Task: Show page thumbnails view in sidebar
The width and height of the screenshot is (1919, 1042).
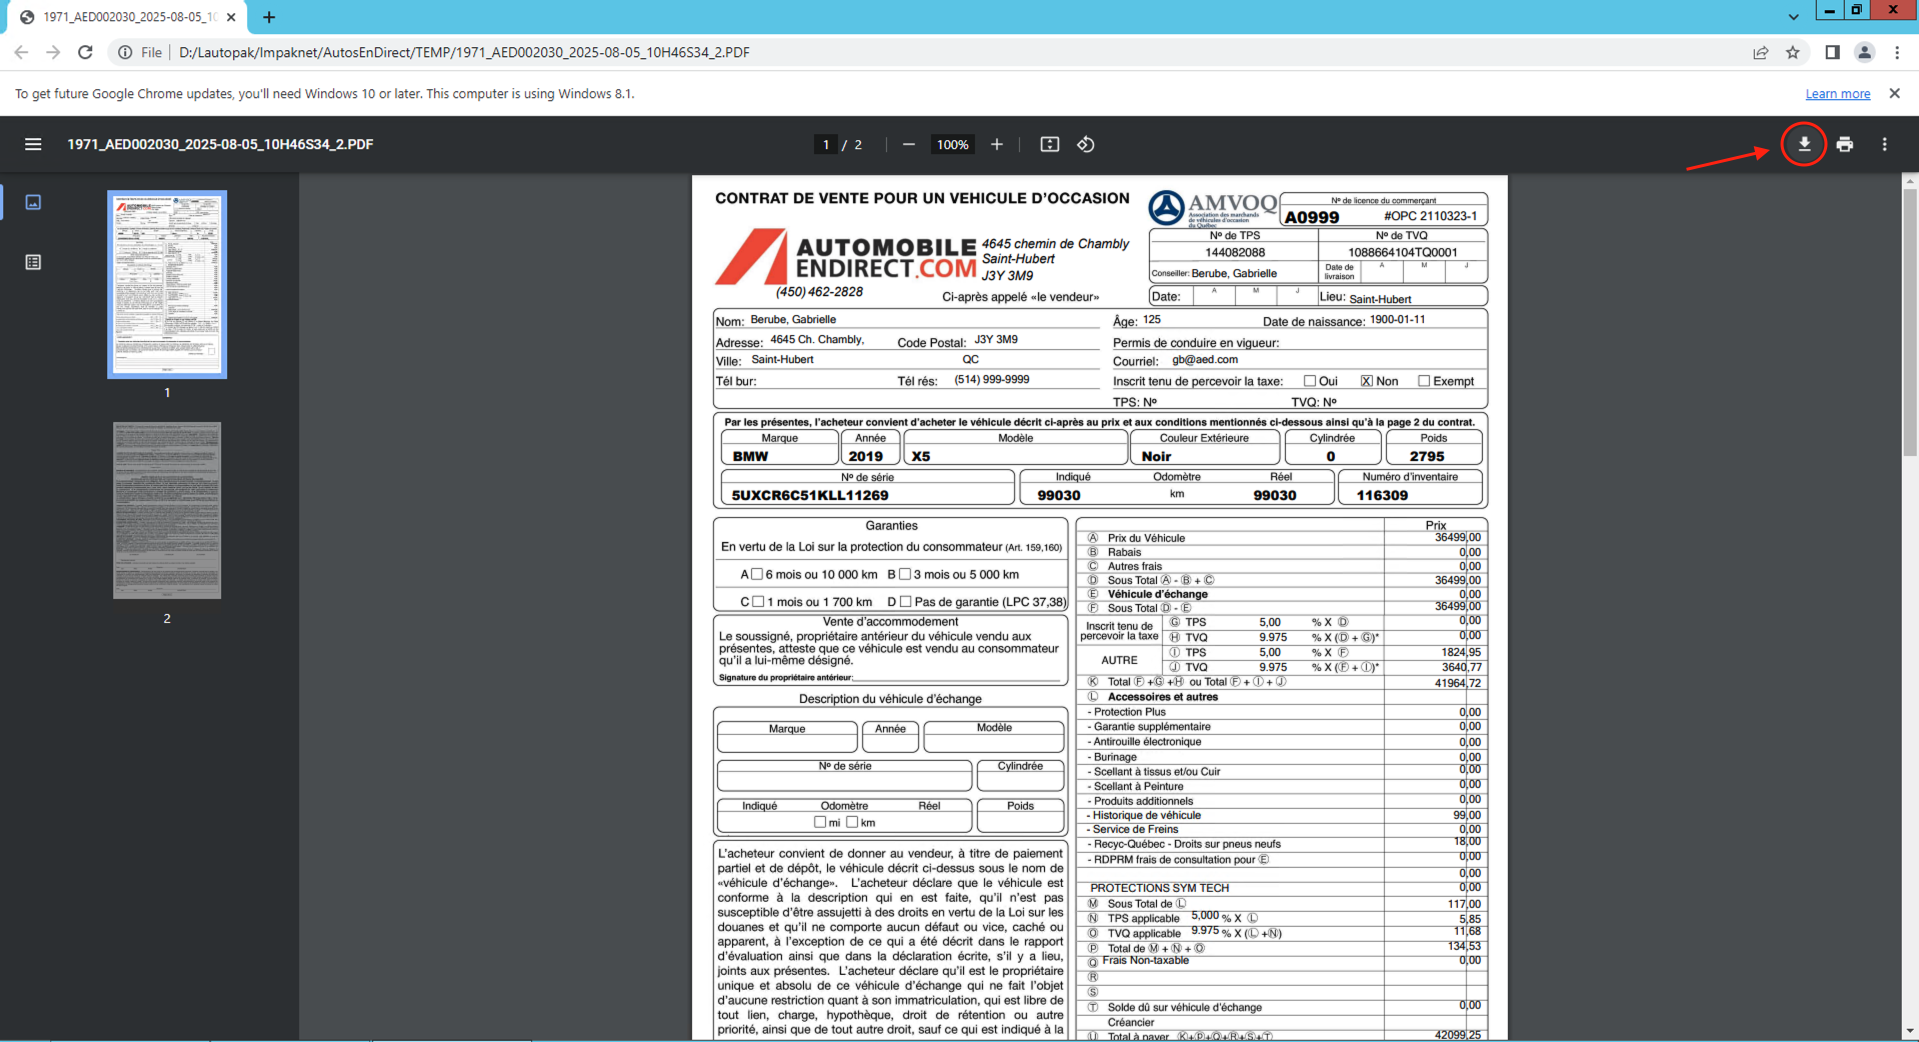Action: point(33,202)
